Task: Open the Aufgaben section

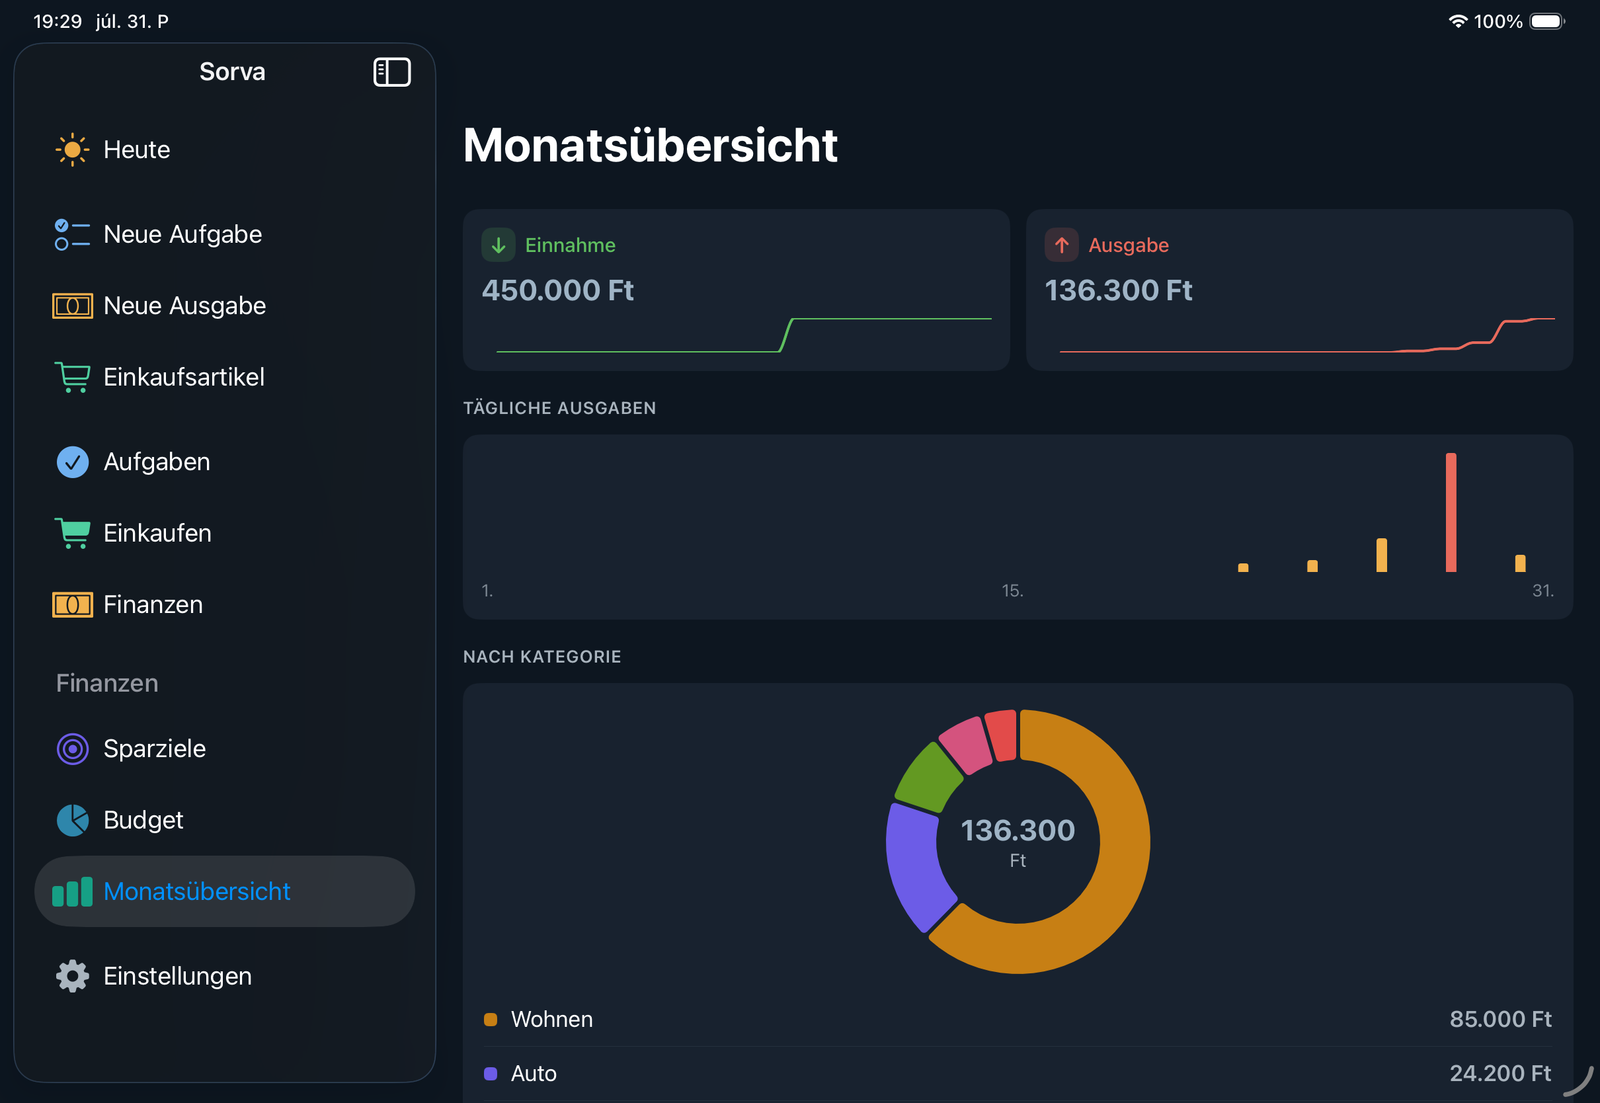Action: coord(225,462)
